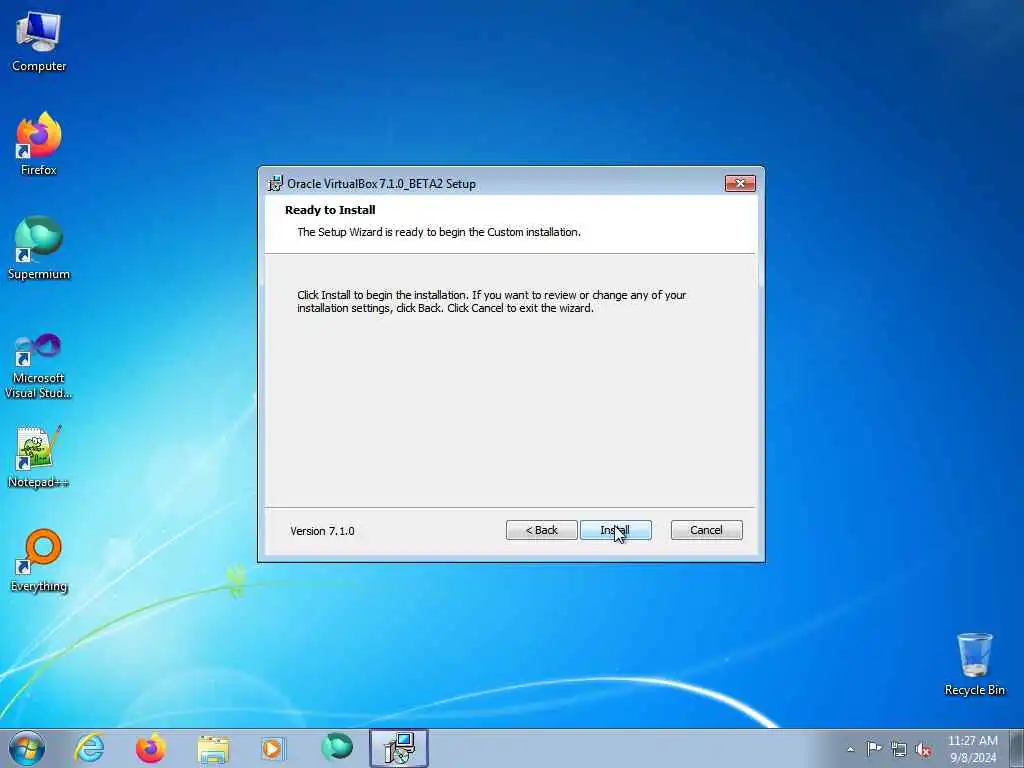Cancel the VirtualBox setup wizard
The width and height of the screenshot is (1024, 768).
(x=706, y=530)
